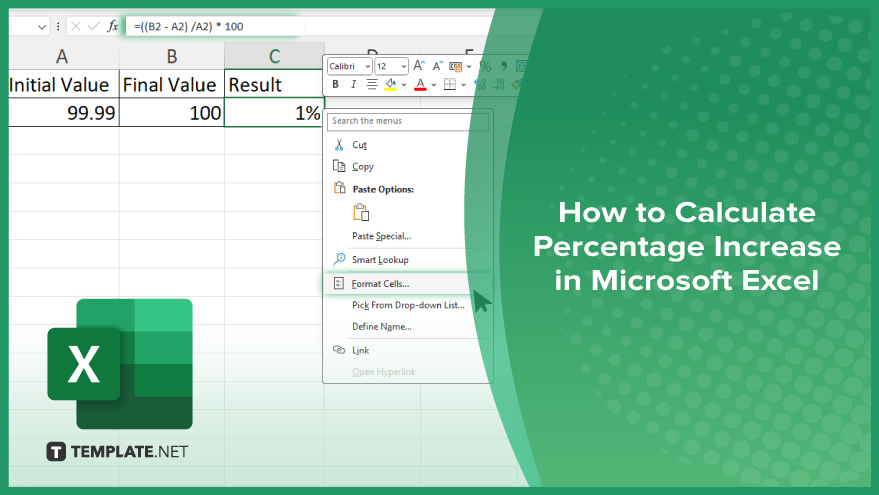Toggle italic in the mini toolbar

[353, 85]
